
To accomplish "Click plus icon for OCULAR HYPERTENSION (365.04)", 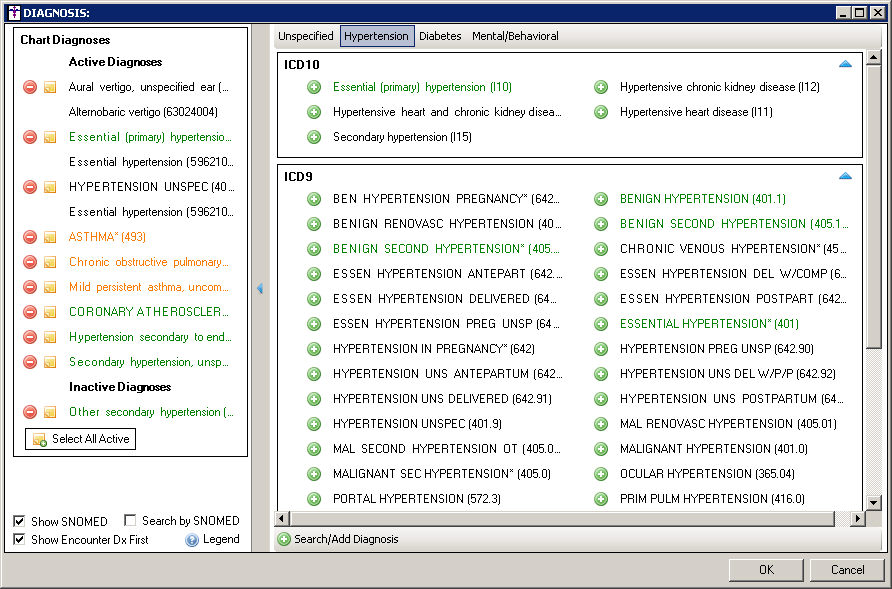I will (601, 474).
